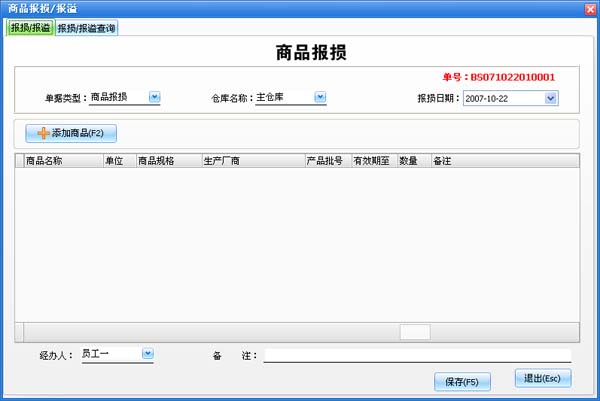Open the 报损/报溢查询 tab
600x401 pixels.
(86, 28)
